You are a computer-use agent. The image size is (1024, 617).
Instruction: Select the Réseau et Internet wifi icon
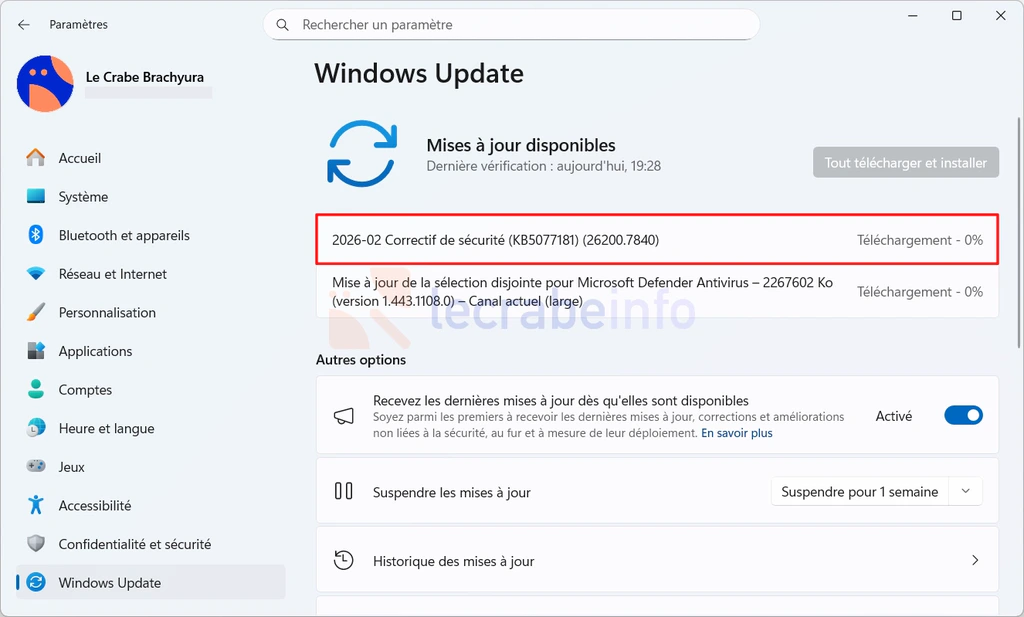click(36, 274)
